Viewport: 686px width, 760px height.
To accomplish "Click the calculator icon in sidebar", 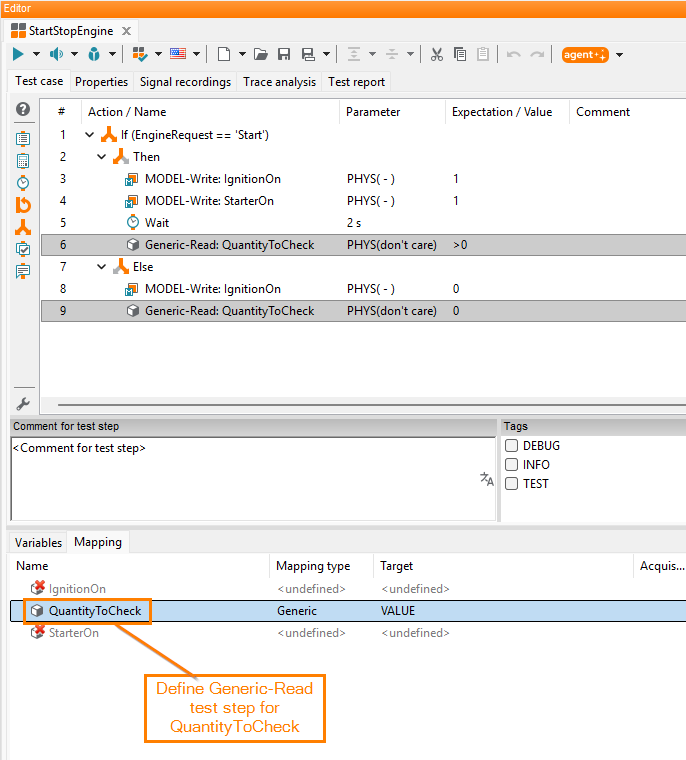I will (23, 161).
